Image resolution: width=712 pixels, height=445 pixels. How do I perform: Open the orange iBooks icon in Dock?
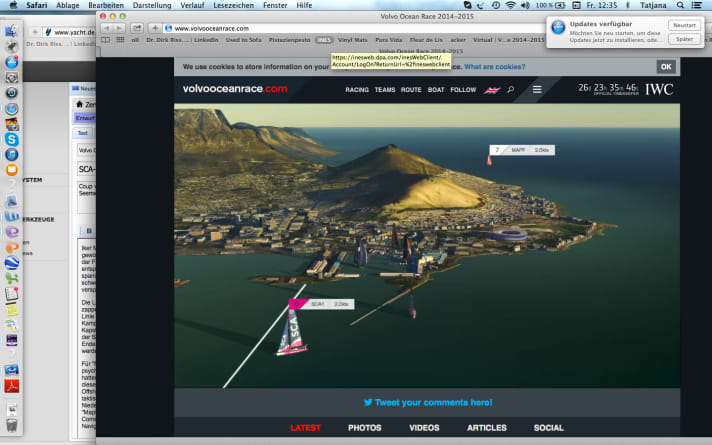(11, 170)
